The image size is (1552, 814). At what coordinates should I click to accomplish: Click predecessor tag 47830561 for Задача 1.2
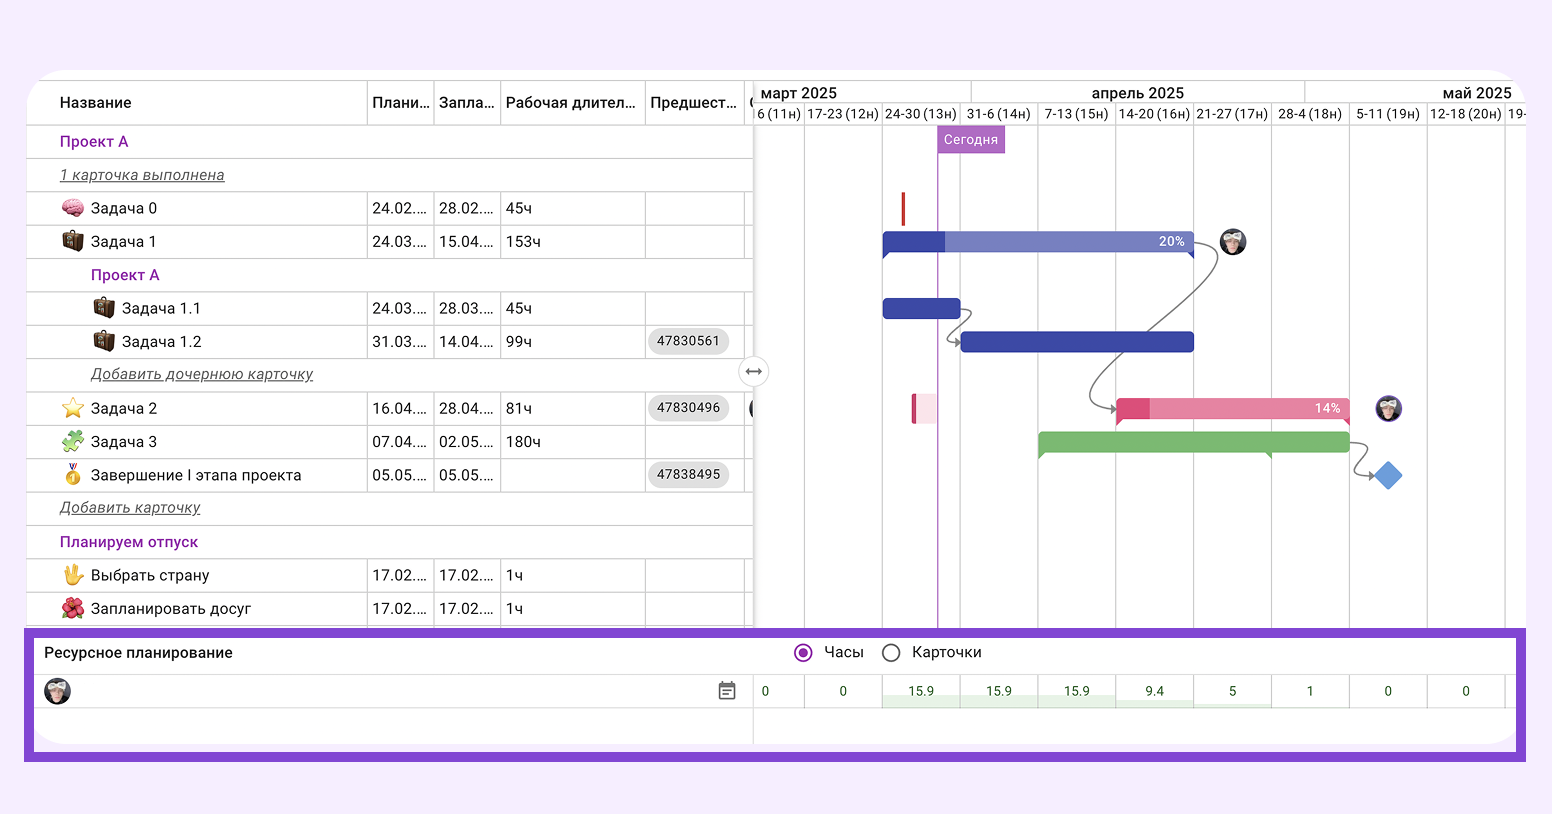click(x=688, y=341)
